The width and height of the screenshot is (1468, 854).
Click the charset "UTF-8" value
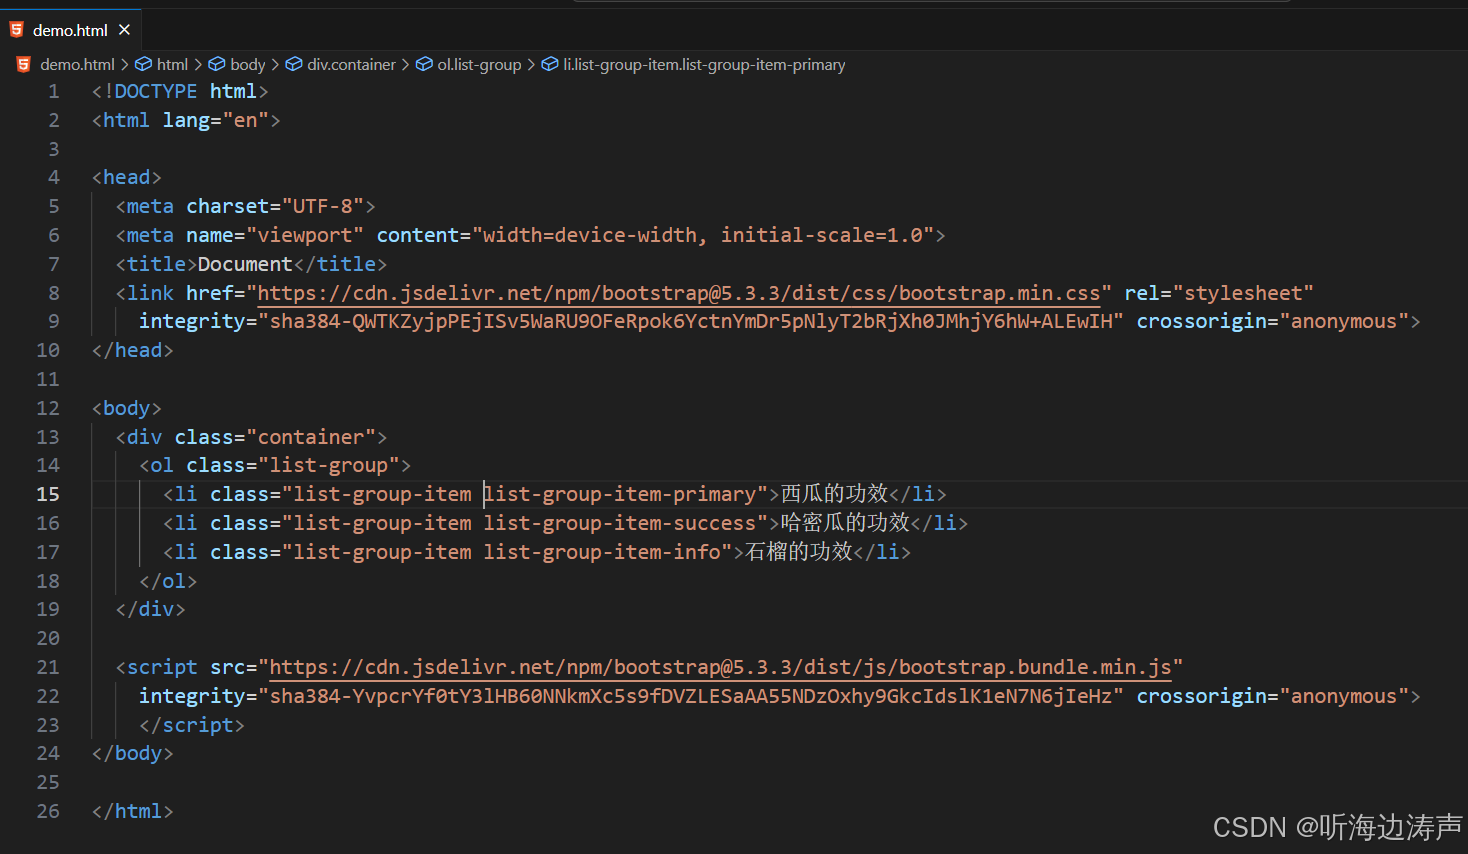[x=322, y=206]
